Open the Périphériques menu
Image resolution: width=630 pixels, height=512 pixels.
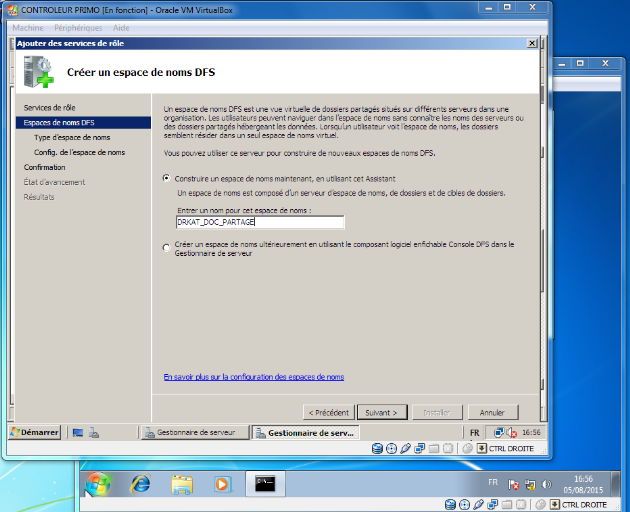tap(78, 28)
